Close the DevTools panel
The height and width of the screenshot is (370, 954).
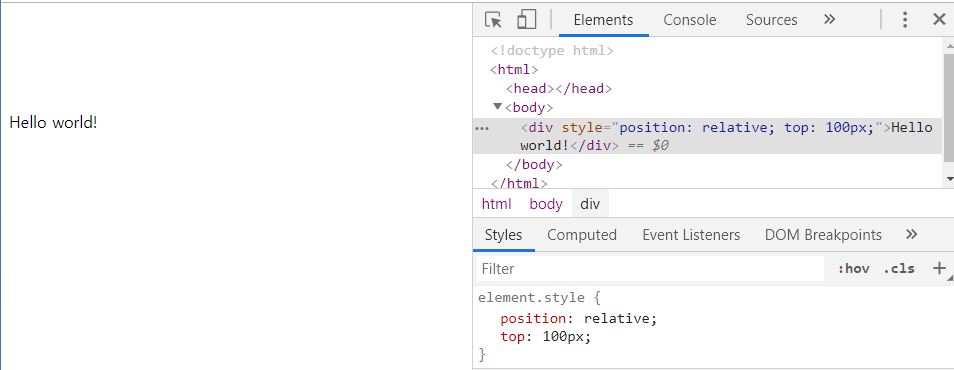tap(939, 19)
